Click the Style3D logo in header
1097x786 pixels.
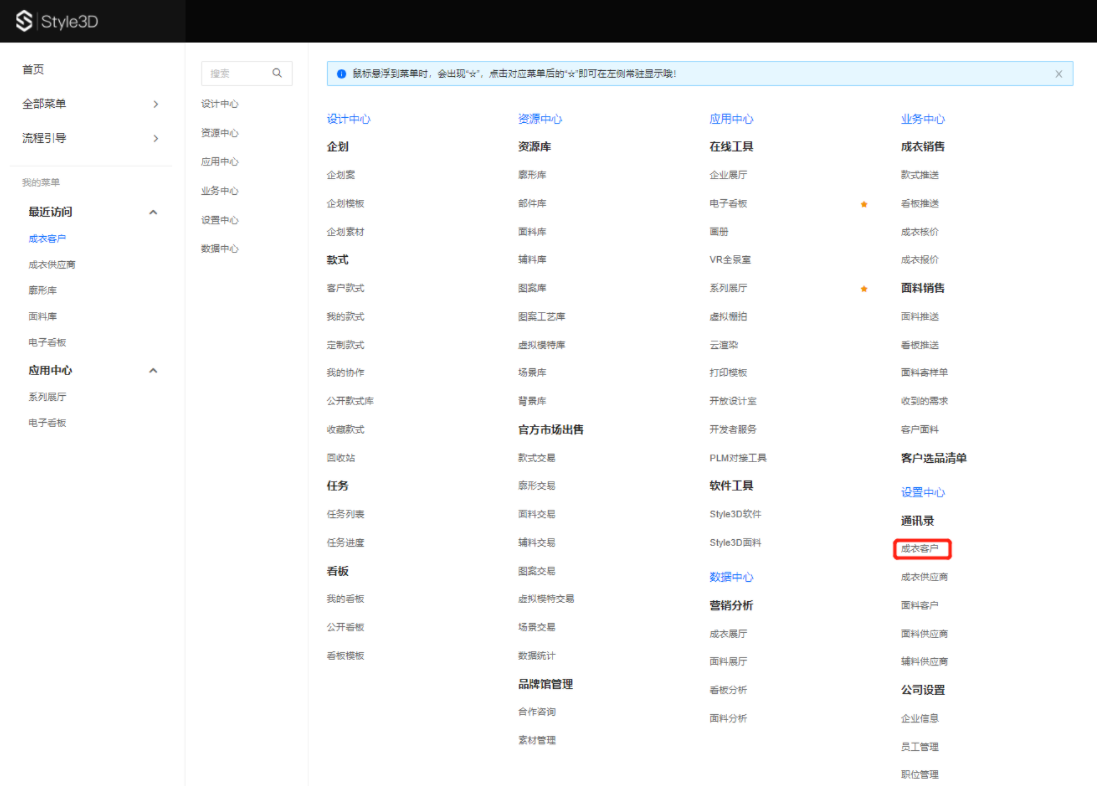click(x=57, y=21)
